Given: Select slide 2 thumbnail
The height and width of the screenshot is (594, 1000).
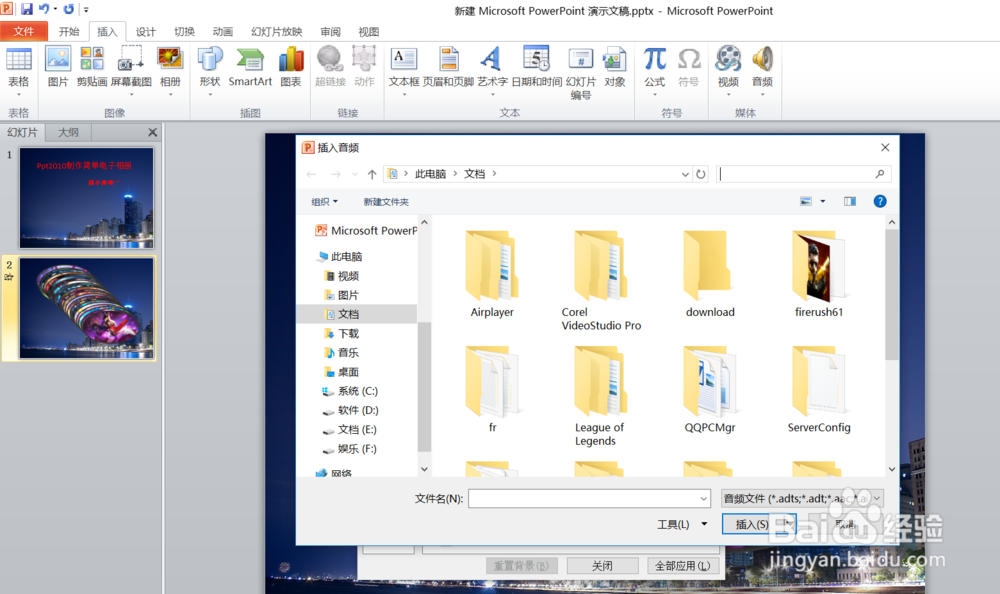Looking at the screenshot, I should (x=86, y=309).
